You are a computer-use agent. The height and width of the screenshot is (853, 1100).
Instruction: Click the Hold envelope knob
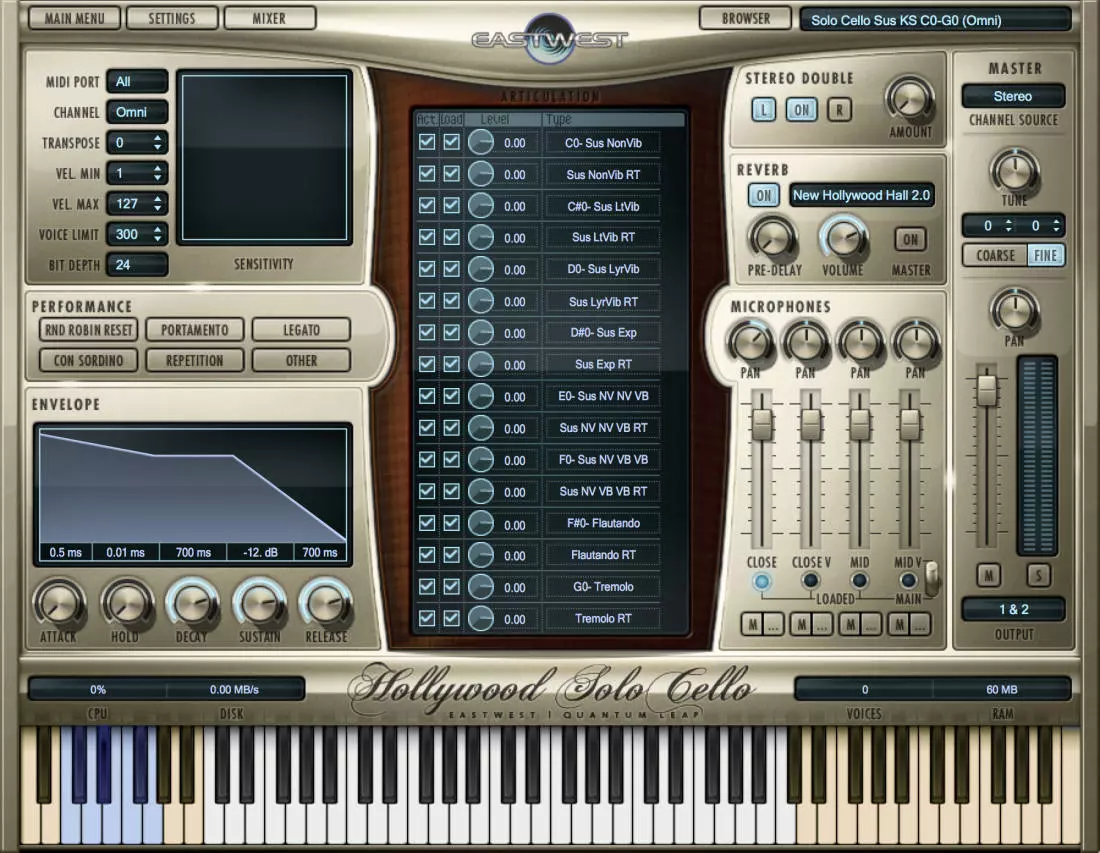click(x=126, y=603)
